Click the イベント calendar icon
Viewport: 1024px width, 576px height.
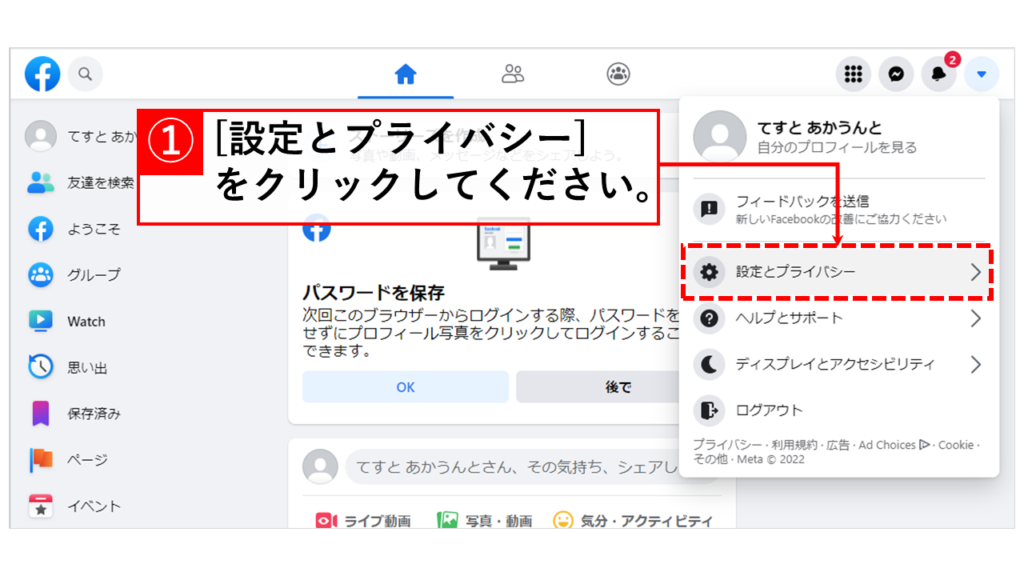40,505
